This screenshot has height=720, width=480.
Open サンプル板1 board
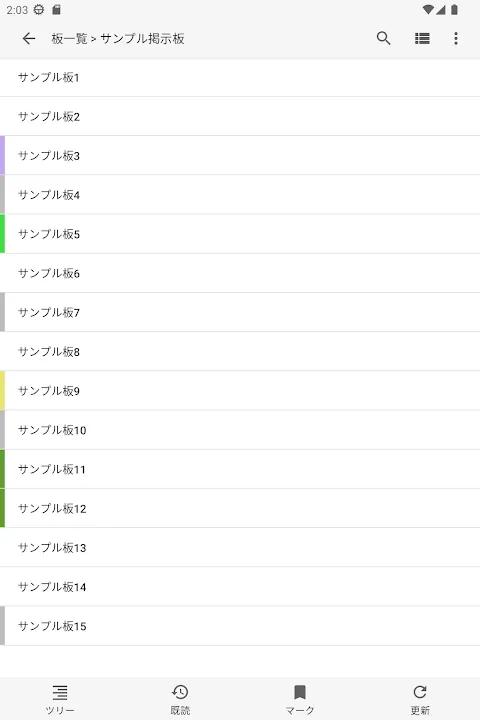[240, 78]
